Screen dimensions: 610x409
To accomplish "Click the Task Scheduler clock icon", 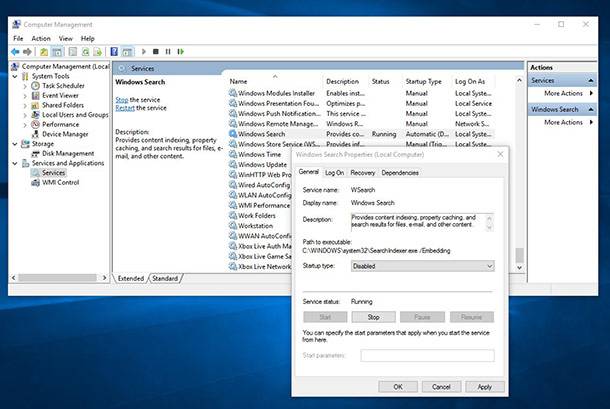I will [35, 86].
